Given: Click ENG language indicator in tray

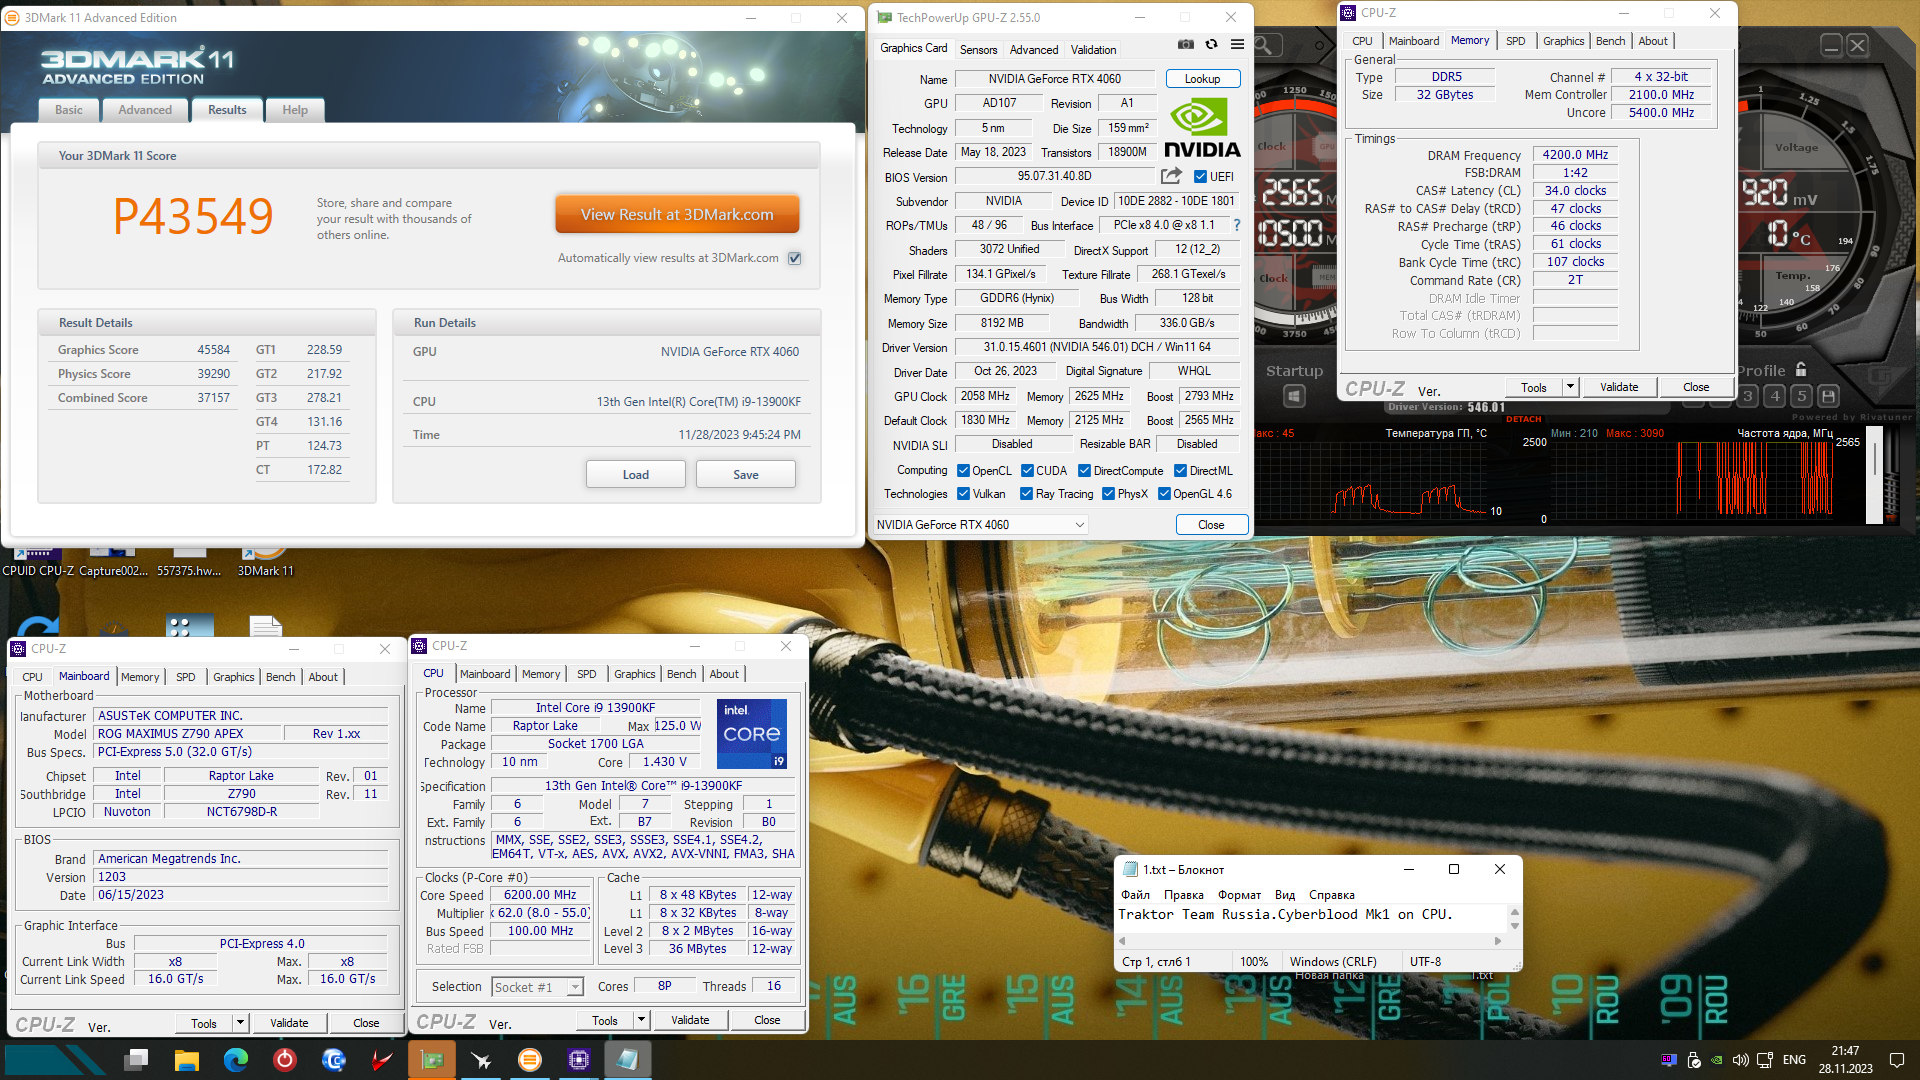Looking at the screenshot, I should coord(1795,1060).
